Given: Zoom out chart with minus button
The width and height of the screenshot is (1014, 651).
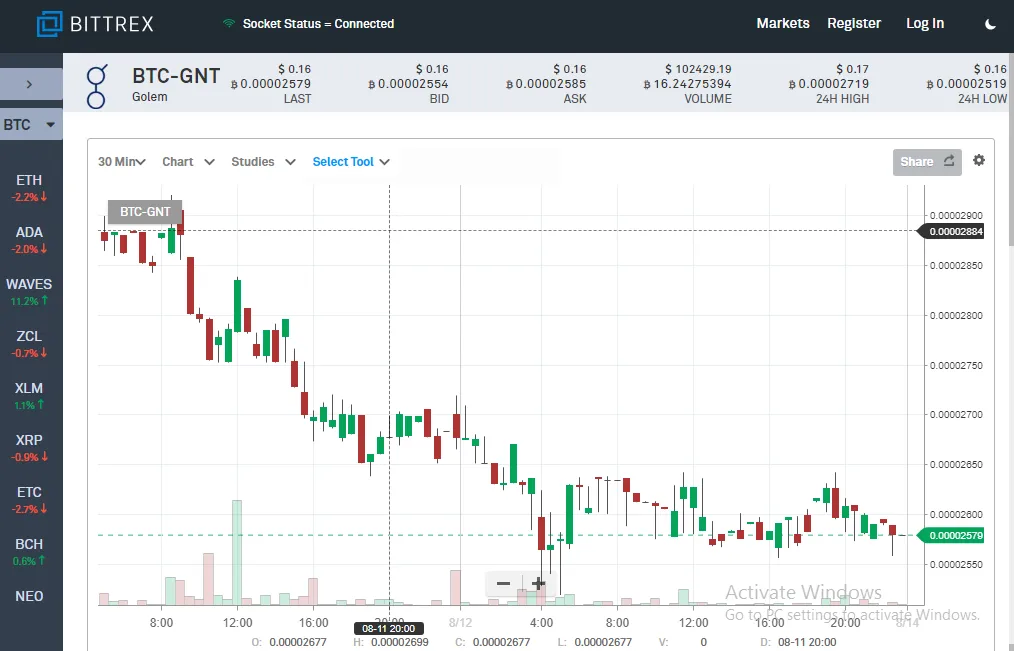Looking at the screenshot, I should click(x=503, y=584).
